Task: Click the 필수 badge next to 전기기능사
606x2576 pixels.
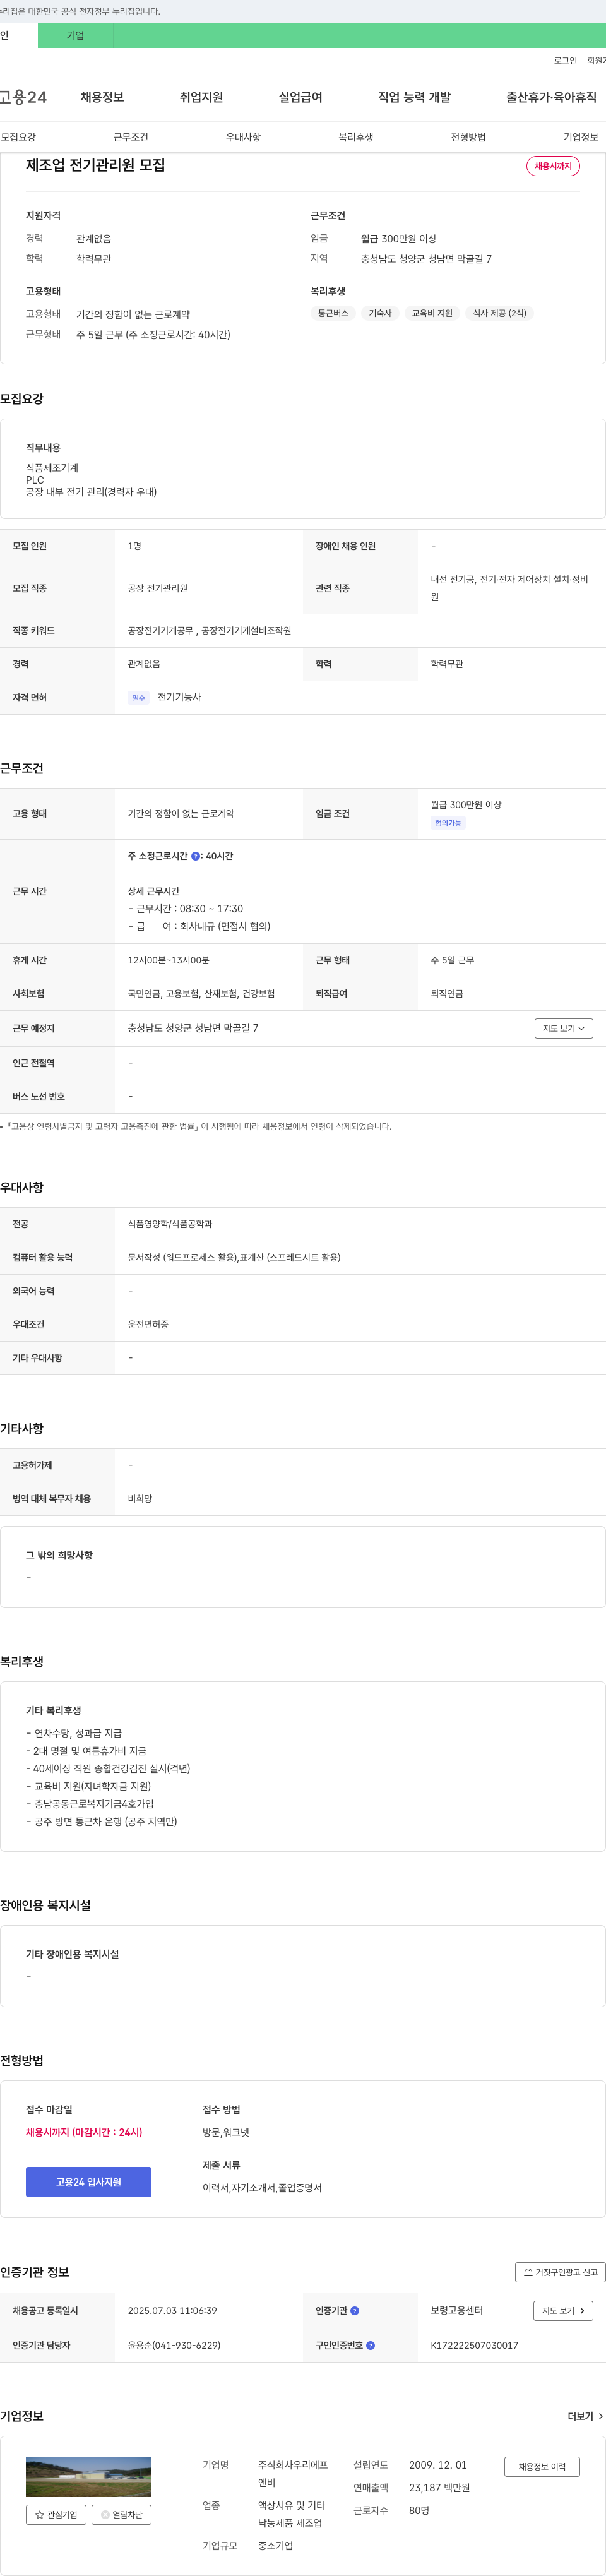Action: tap(139, 698)
